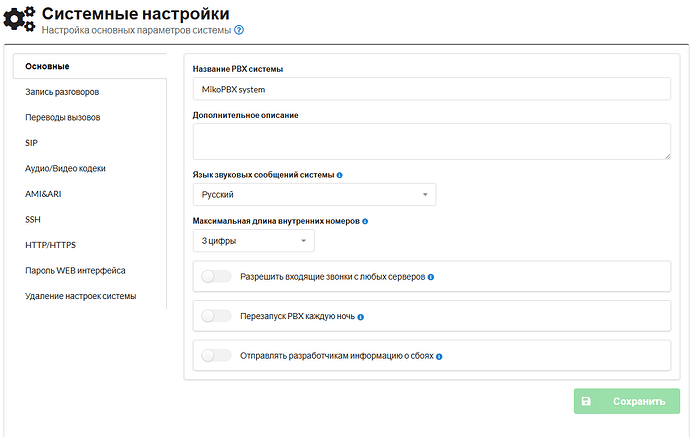Click the gears icon in the page header

(19, 21)
